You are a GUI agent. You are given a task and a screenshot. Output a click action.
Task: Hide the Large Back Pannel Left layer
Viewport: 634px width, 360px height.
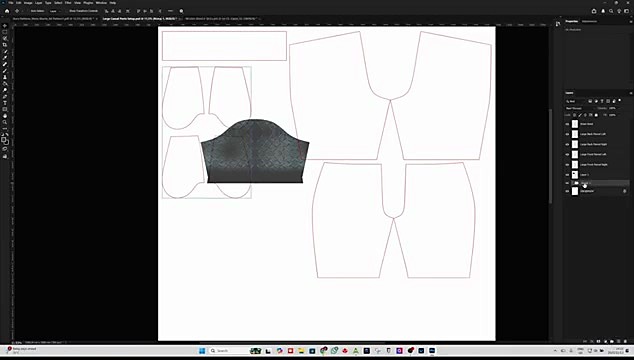(567, 134)
